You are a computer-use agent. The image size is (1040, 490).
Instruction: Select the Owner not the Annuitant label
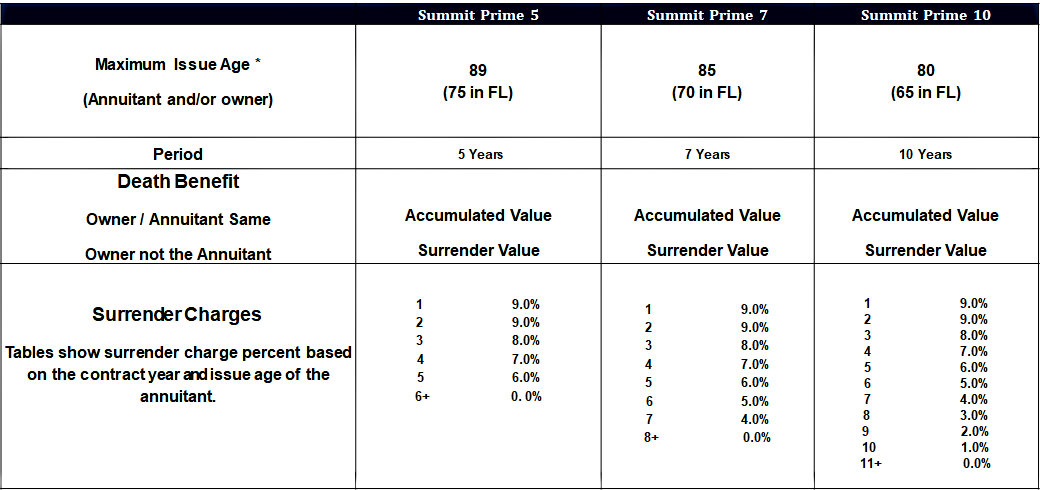pyautogui.click(x=178, y=254)
